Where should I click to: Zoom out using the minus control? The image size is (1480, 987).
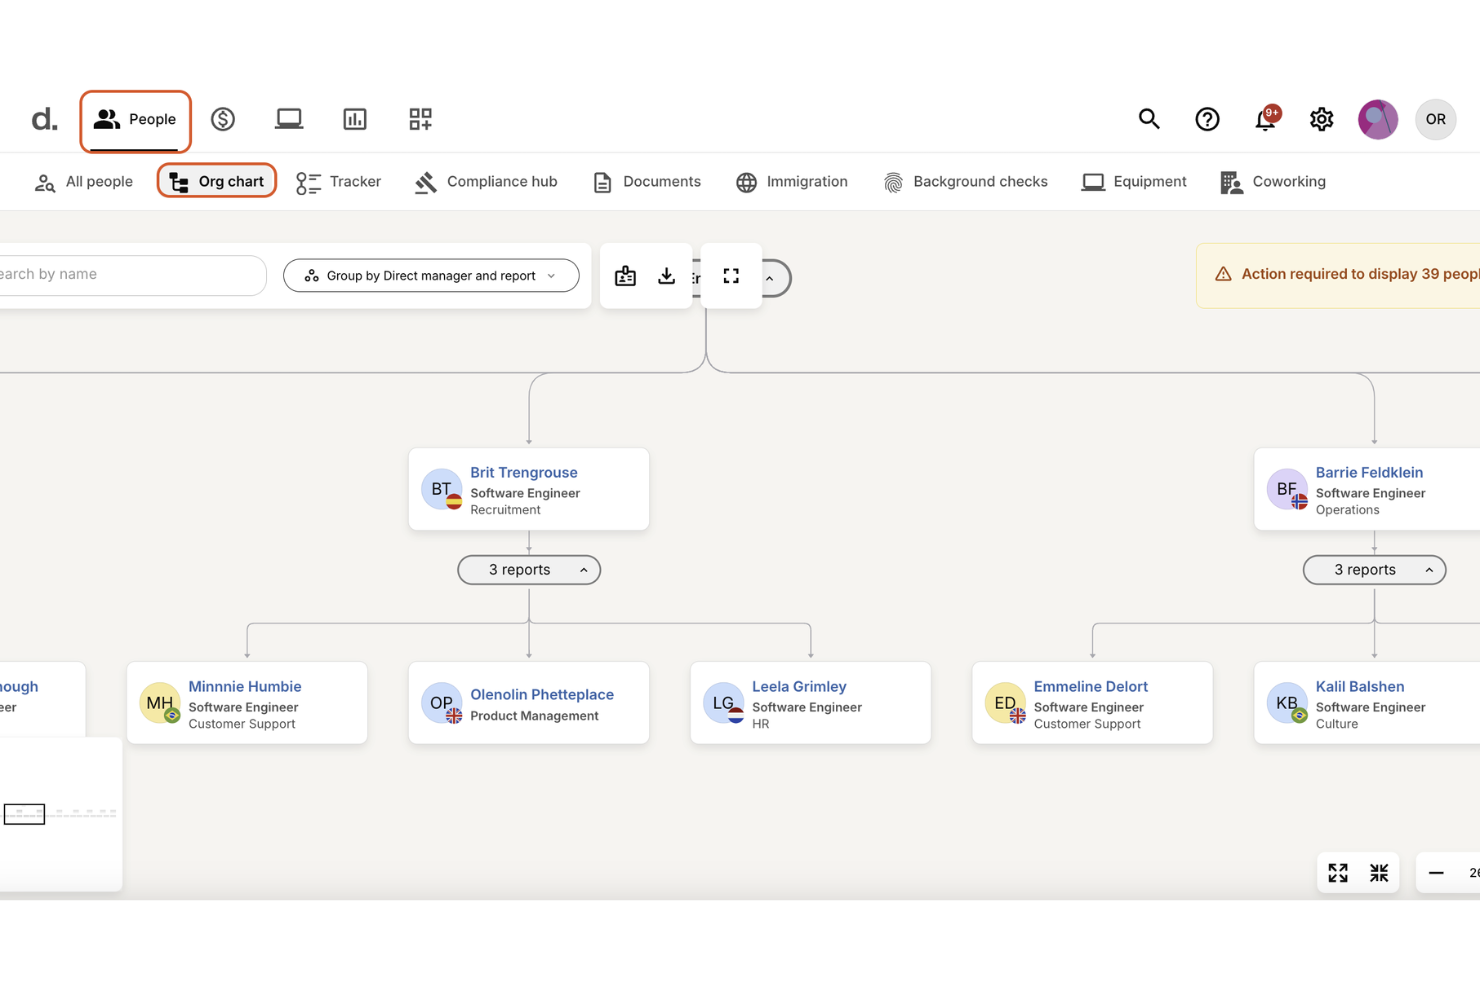tap(1437, 872)
